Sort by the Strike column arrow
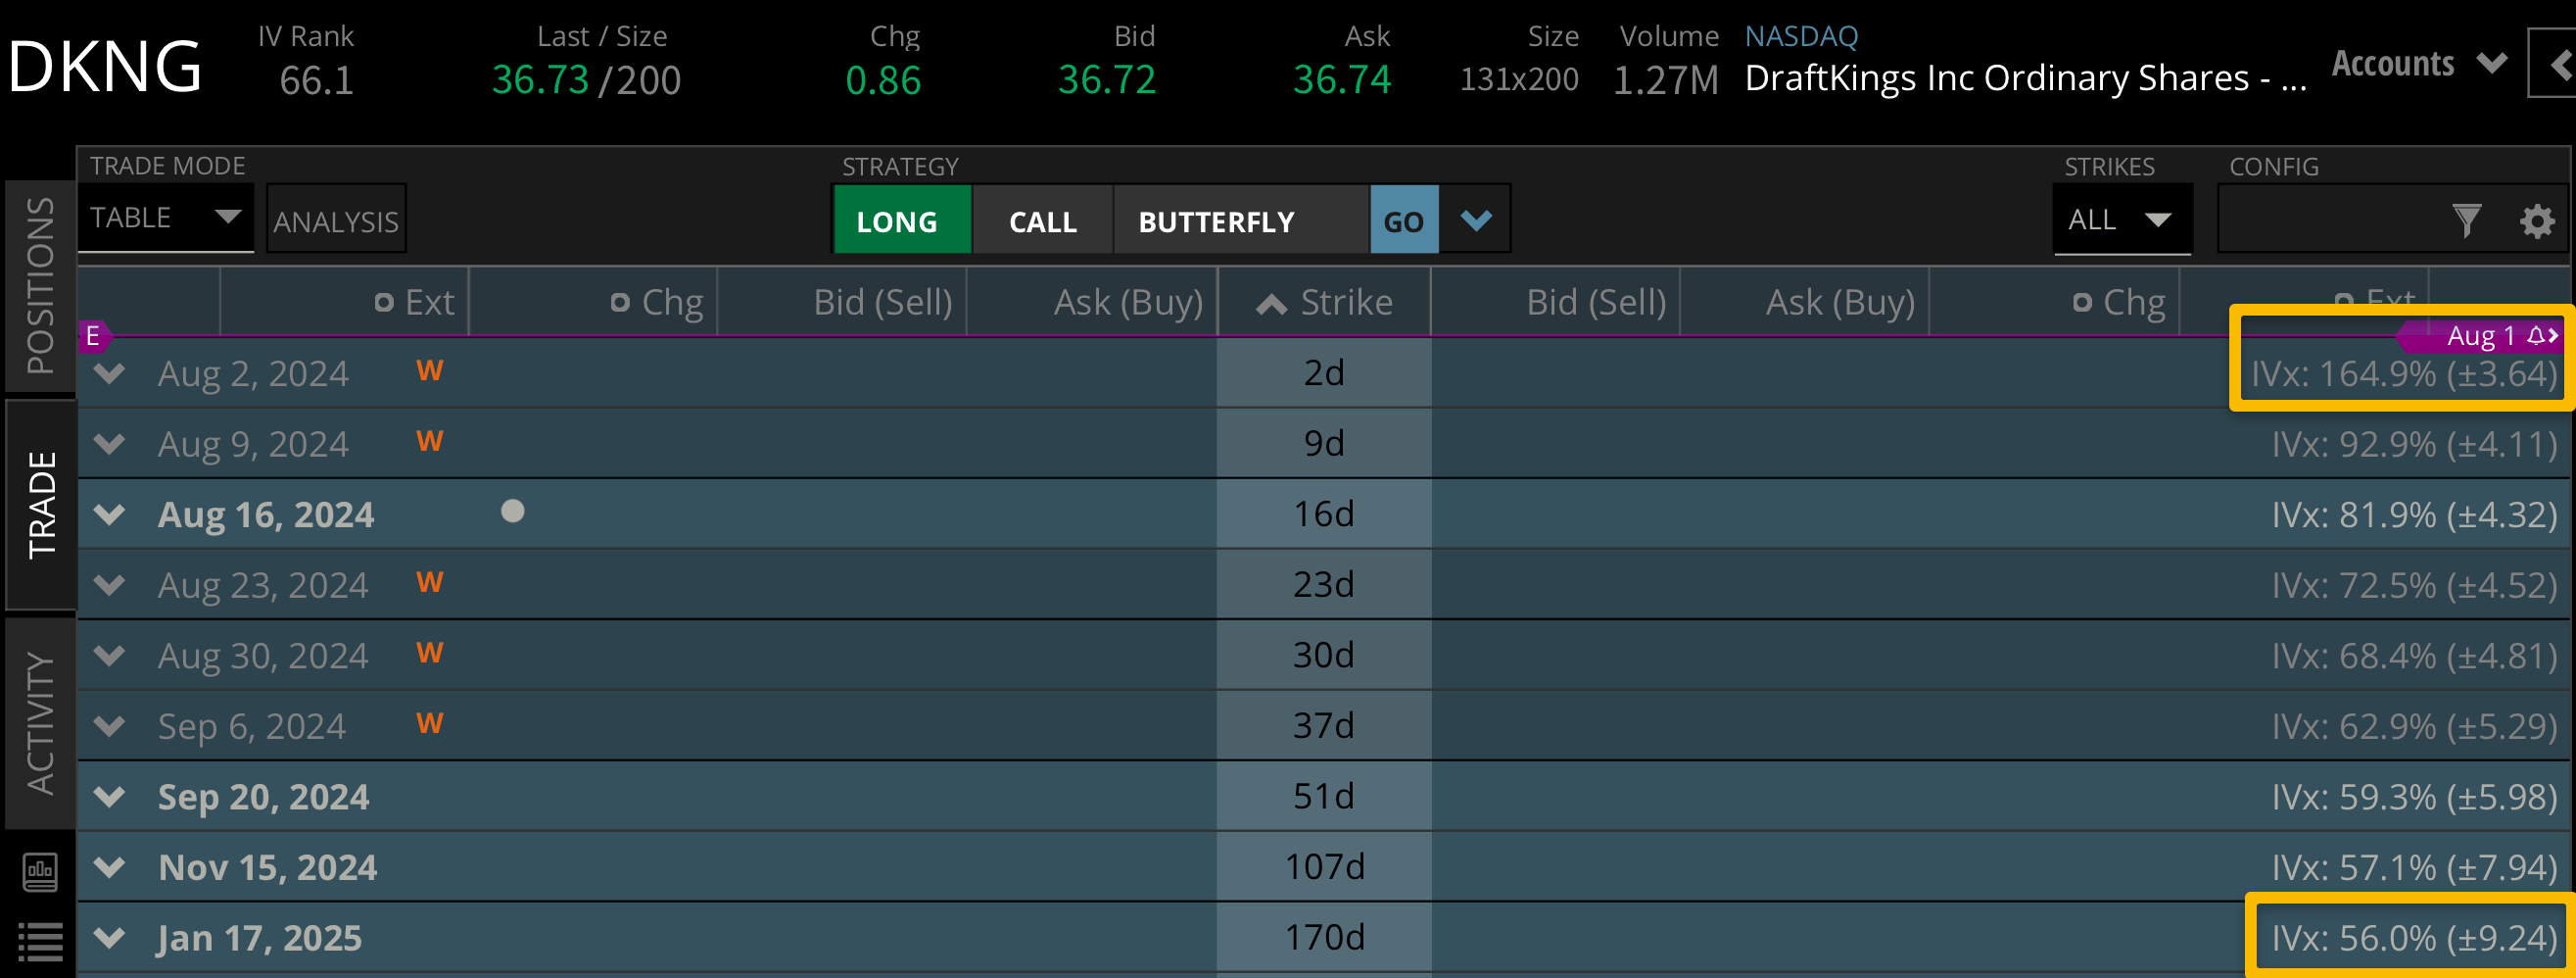This screenshot has width=2576, height=978. coord(1271,304)
